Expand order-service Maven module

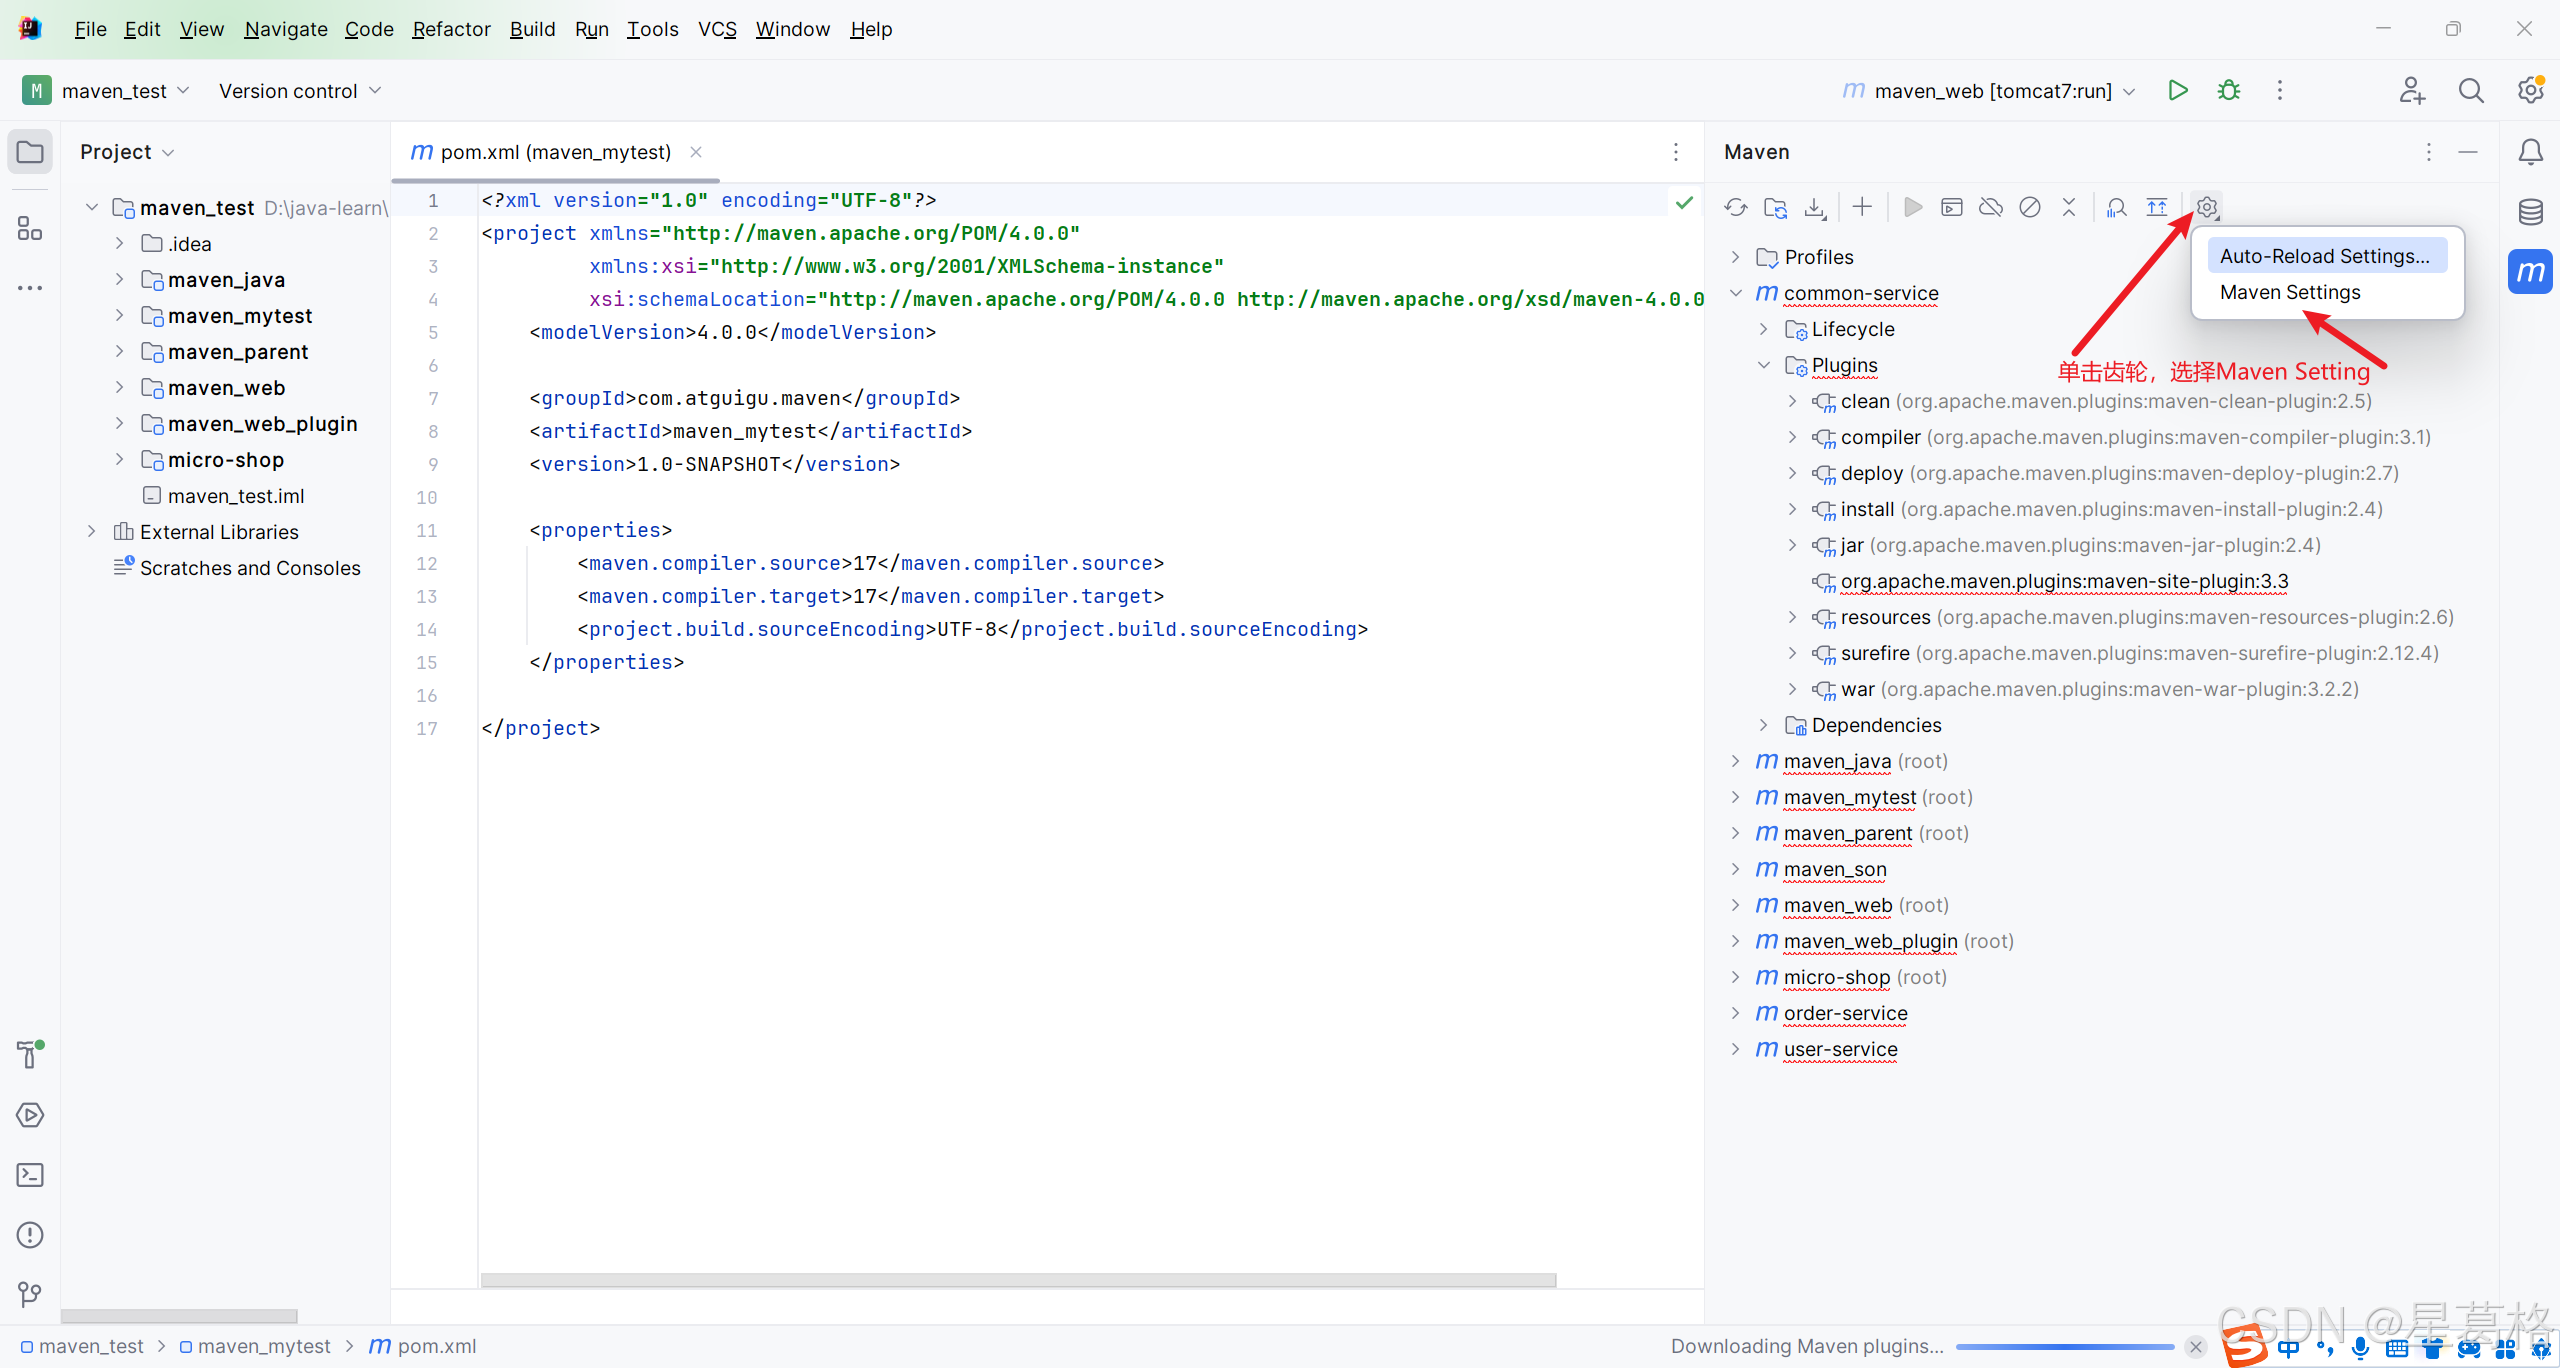(1736, 1013)
